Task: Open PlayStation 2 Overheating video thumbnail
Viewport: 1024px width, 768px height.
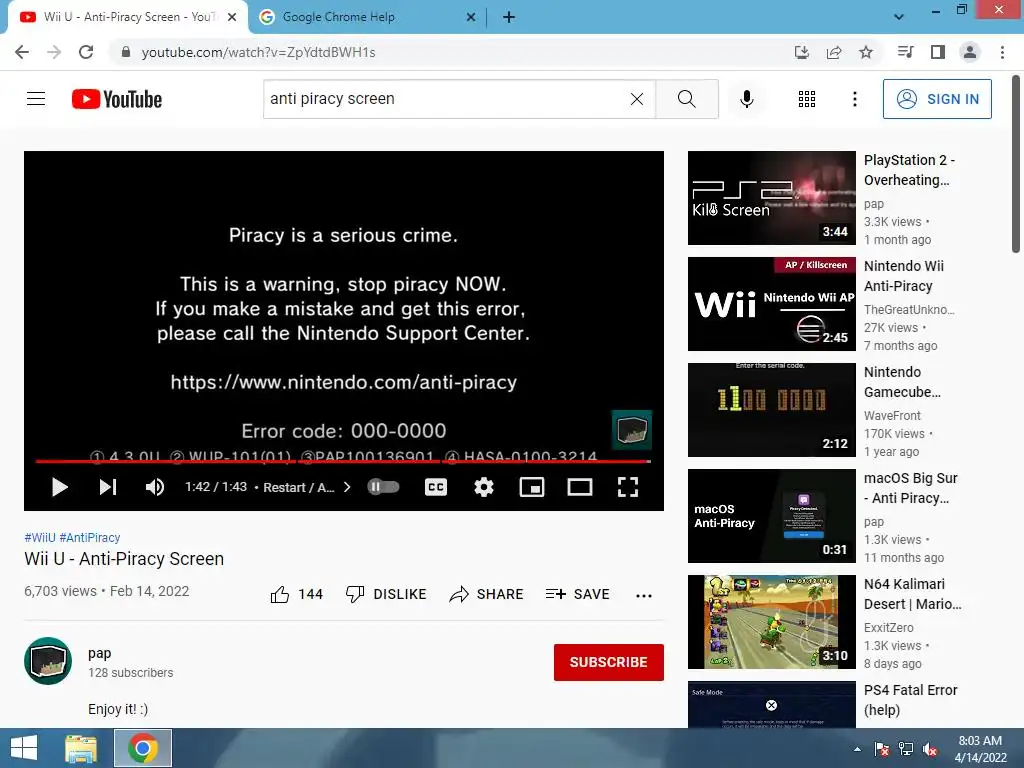Action: [771, 198]
